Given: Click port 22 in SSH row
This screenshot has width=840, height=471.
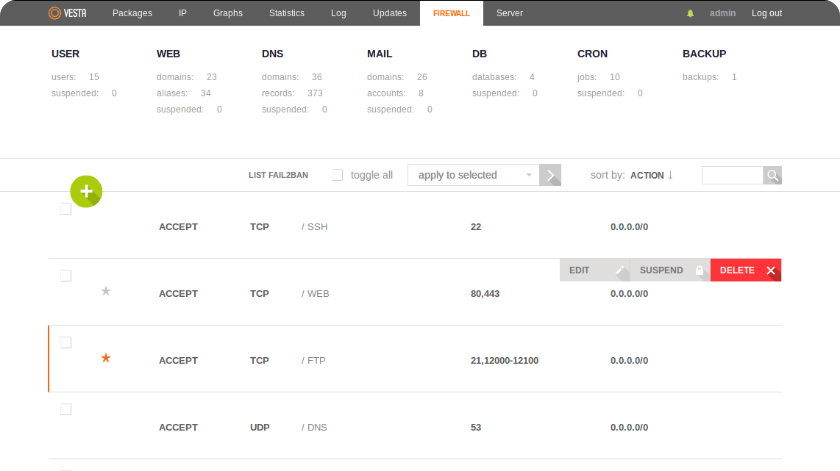Looking at the screenshot, I should [476, 227].
